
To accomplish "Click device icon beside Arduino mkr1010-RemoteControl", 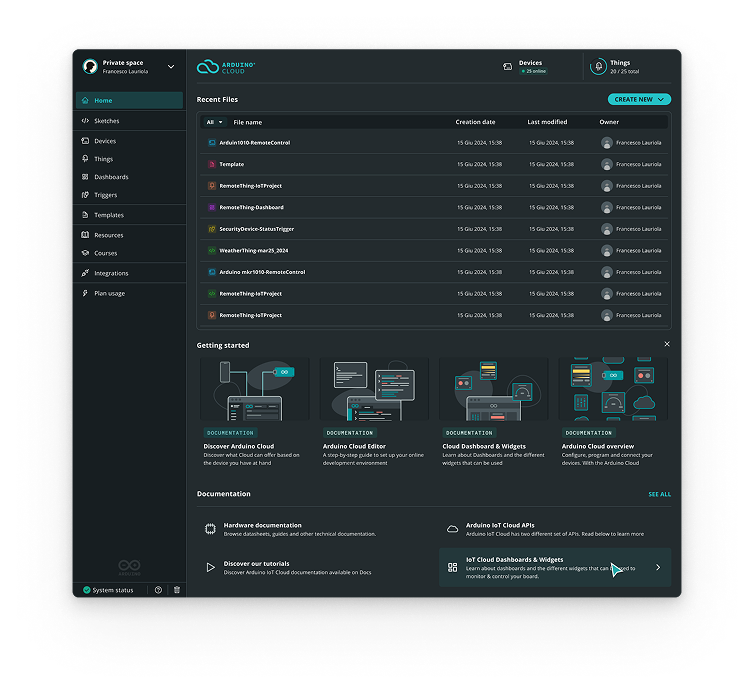I will click(212, 272).
